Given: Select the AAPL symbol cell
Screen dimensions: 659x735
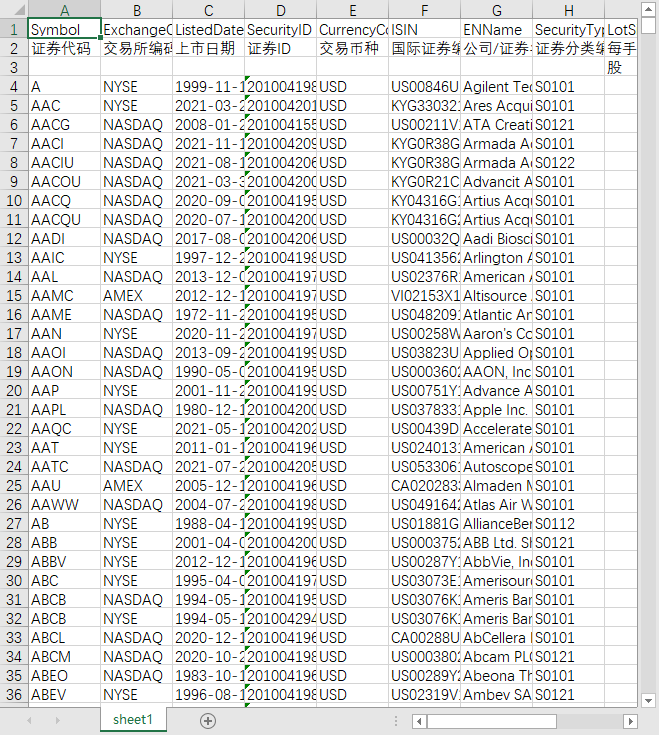Looking at the screenshot, I should [65, 410].
